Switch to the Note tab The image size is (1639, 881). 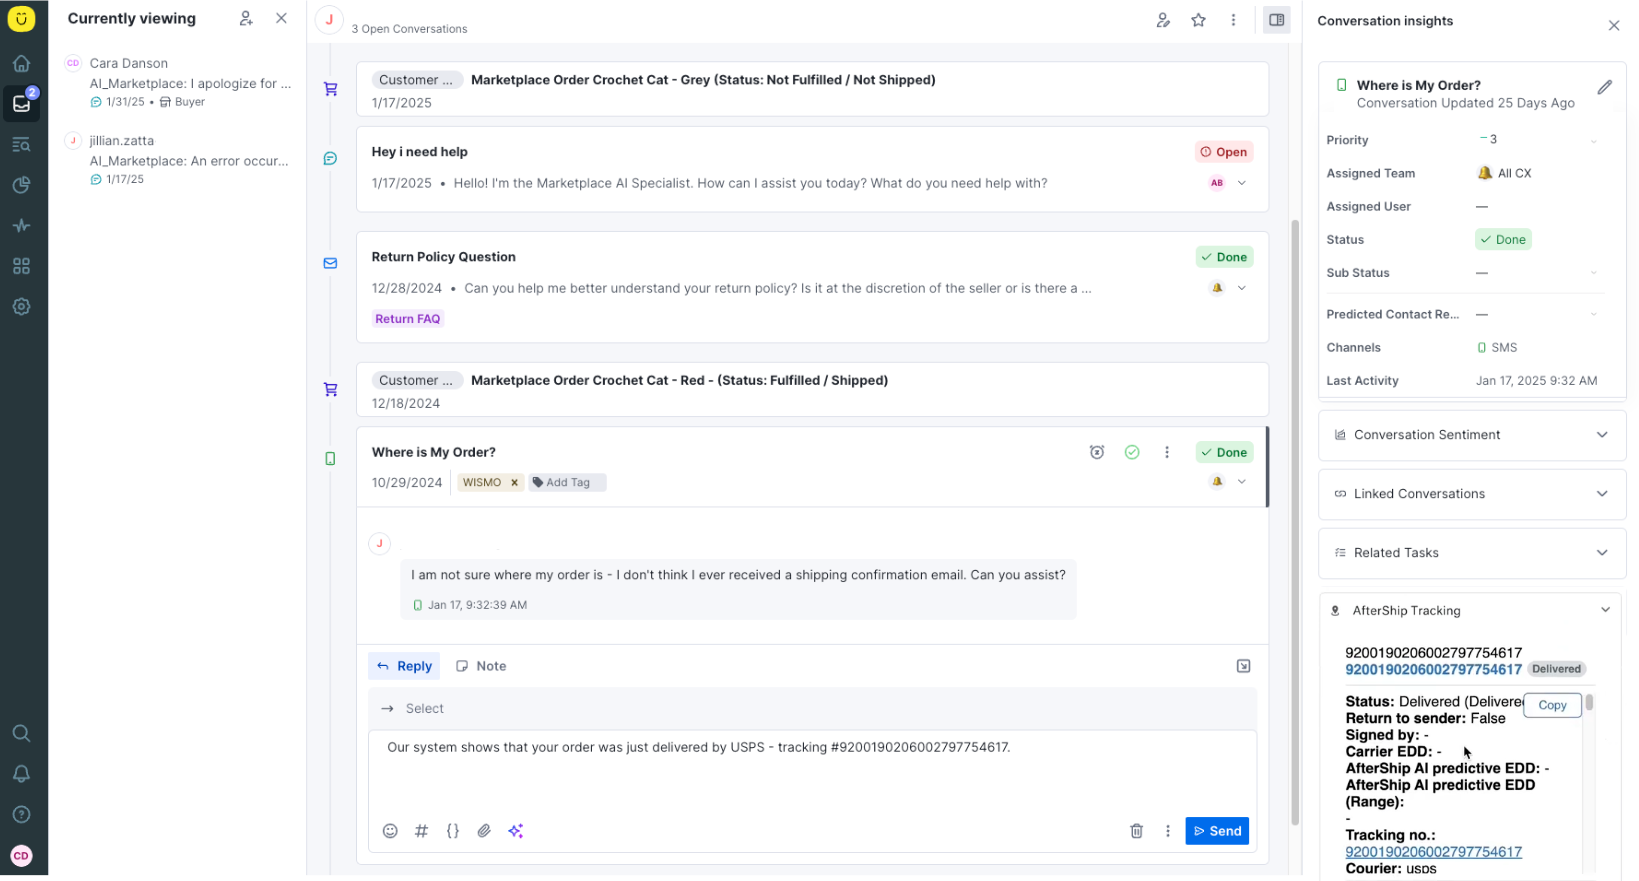pyautogui.click(x=481, y=666)
